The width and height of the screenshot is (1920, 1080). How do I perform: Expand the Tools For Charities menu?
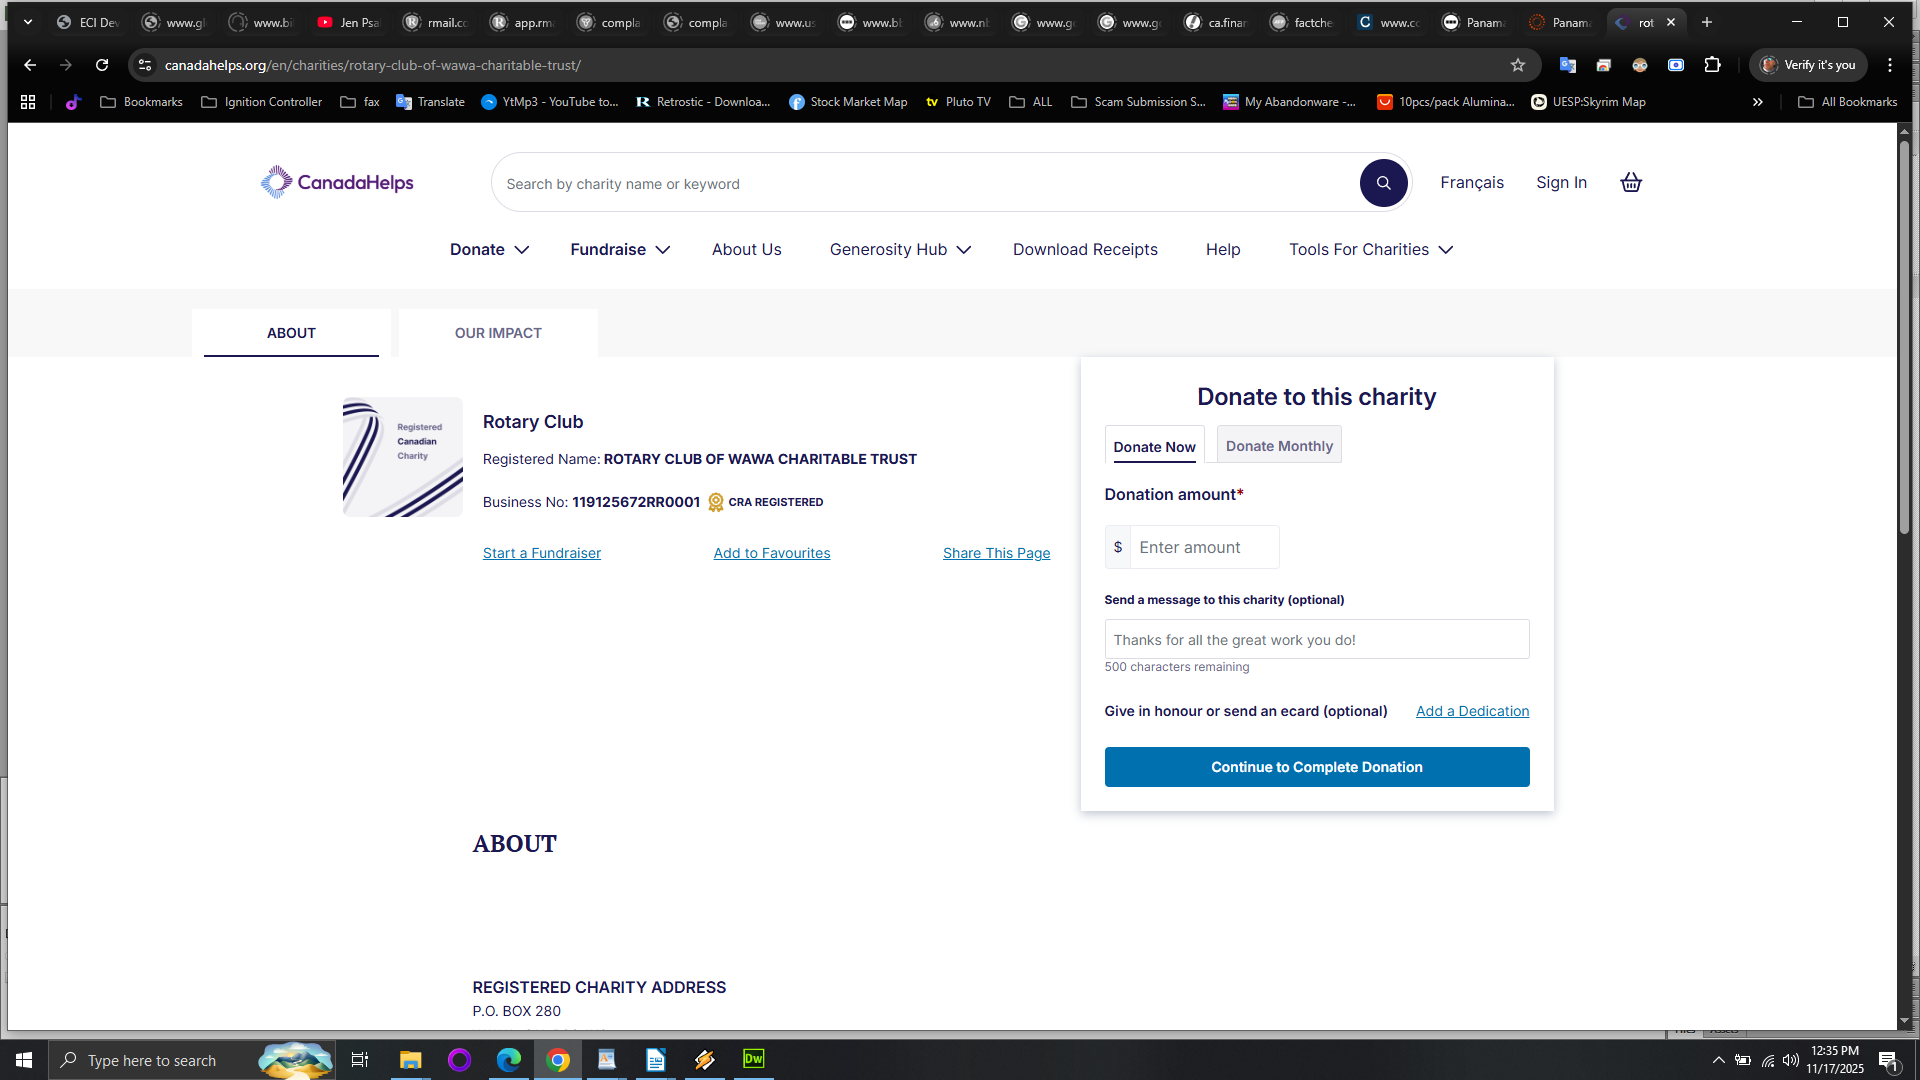(x=1370, y=249)
